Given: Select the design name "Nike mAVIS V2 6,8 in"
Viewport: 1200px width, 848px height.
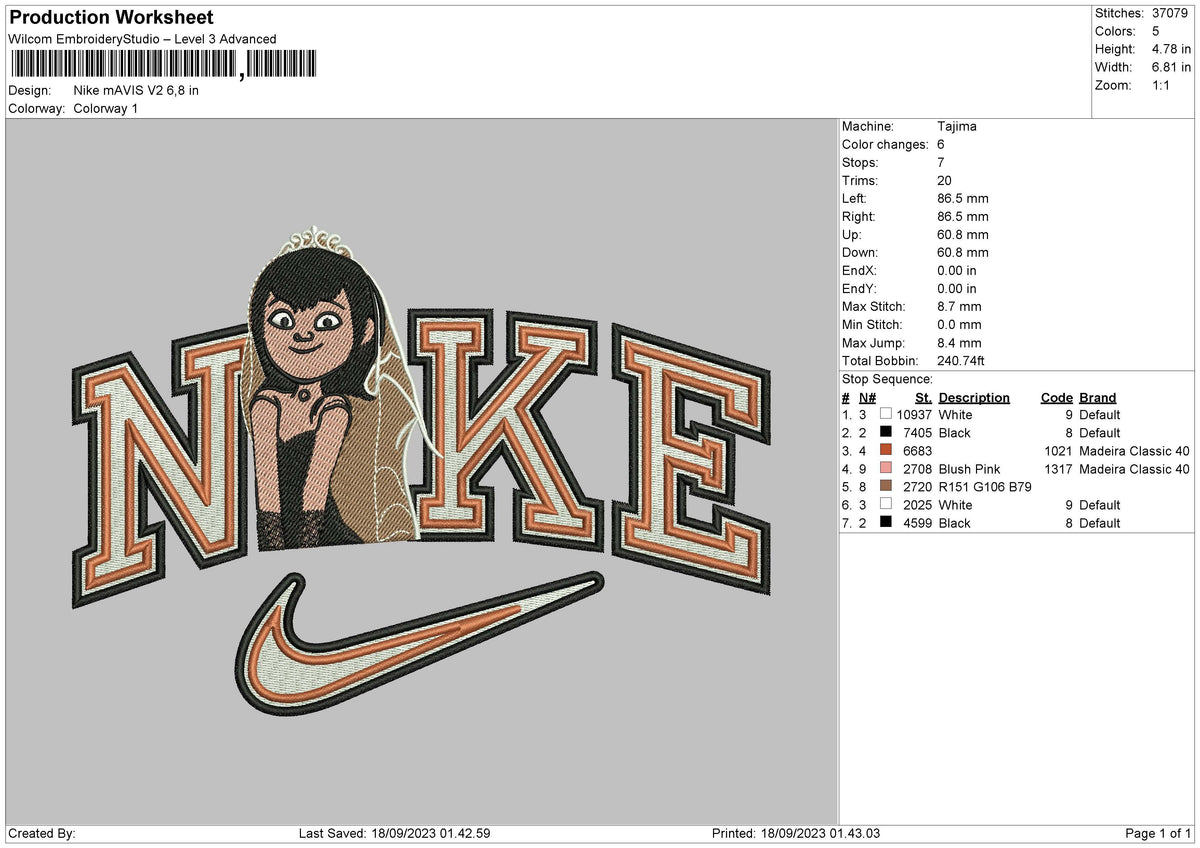Looking at the screenshot, I should (136, 90).
